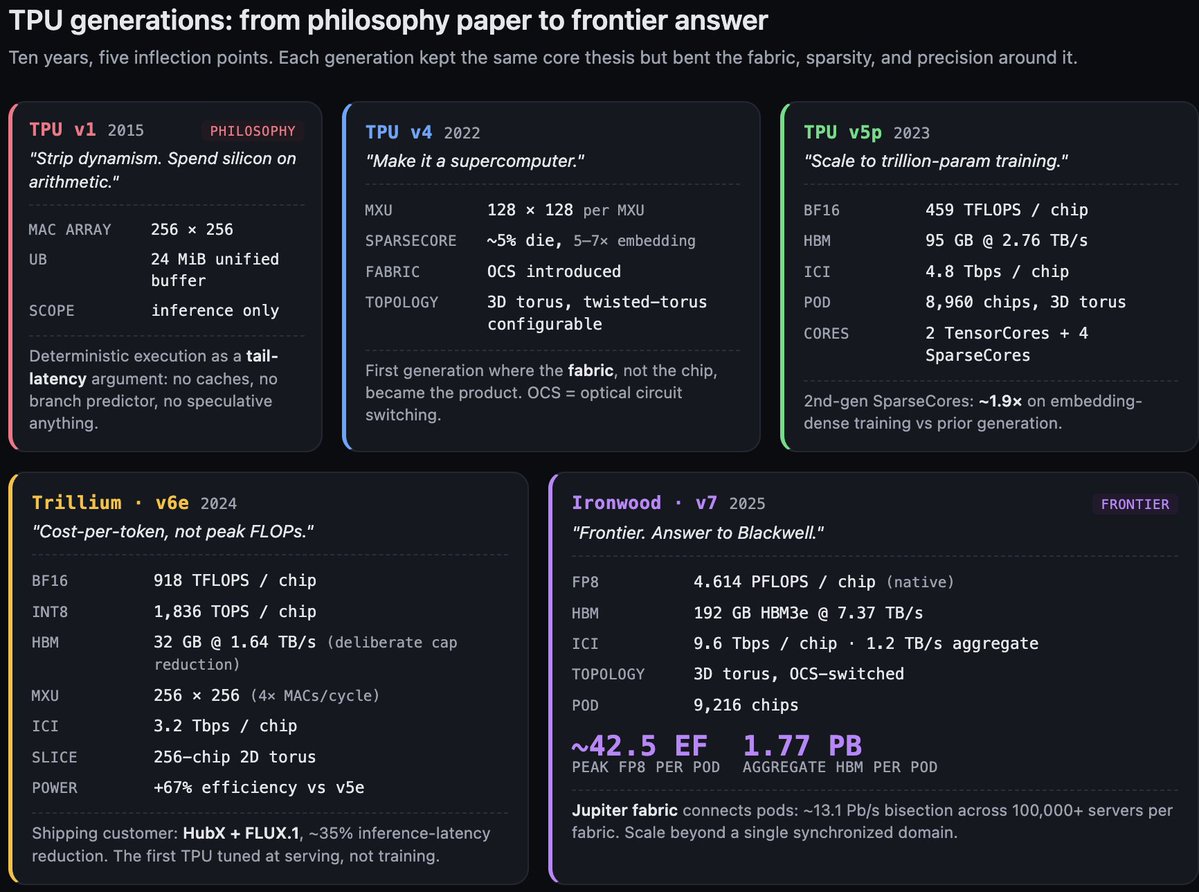Screen dimensions: 1199x892
Task: Click the "Cost-per-token, not peak FLOPs." quote
Action: point(173,532)
